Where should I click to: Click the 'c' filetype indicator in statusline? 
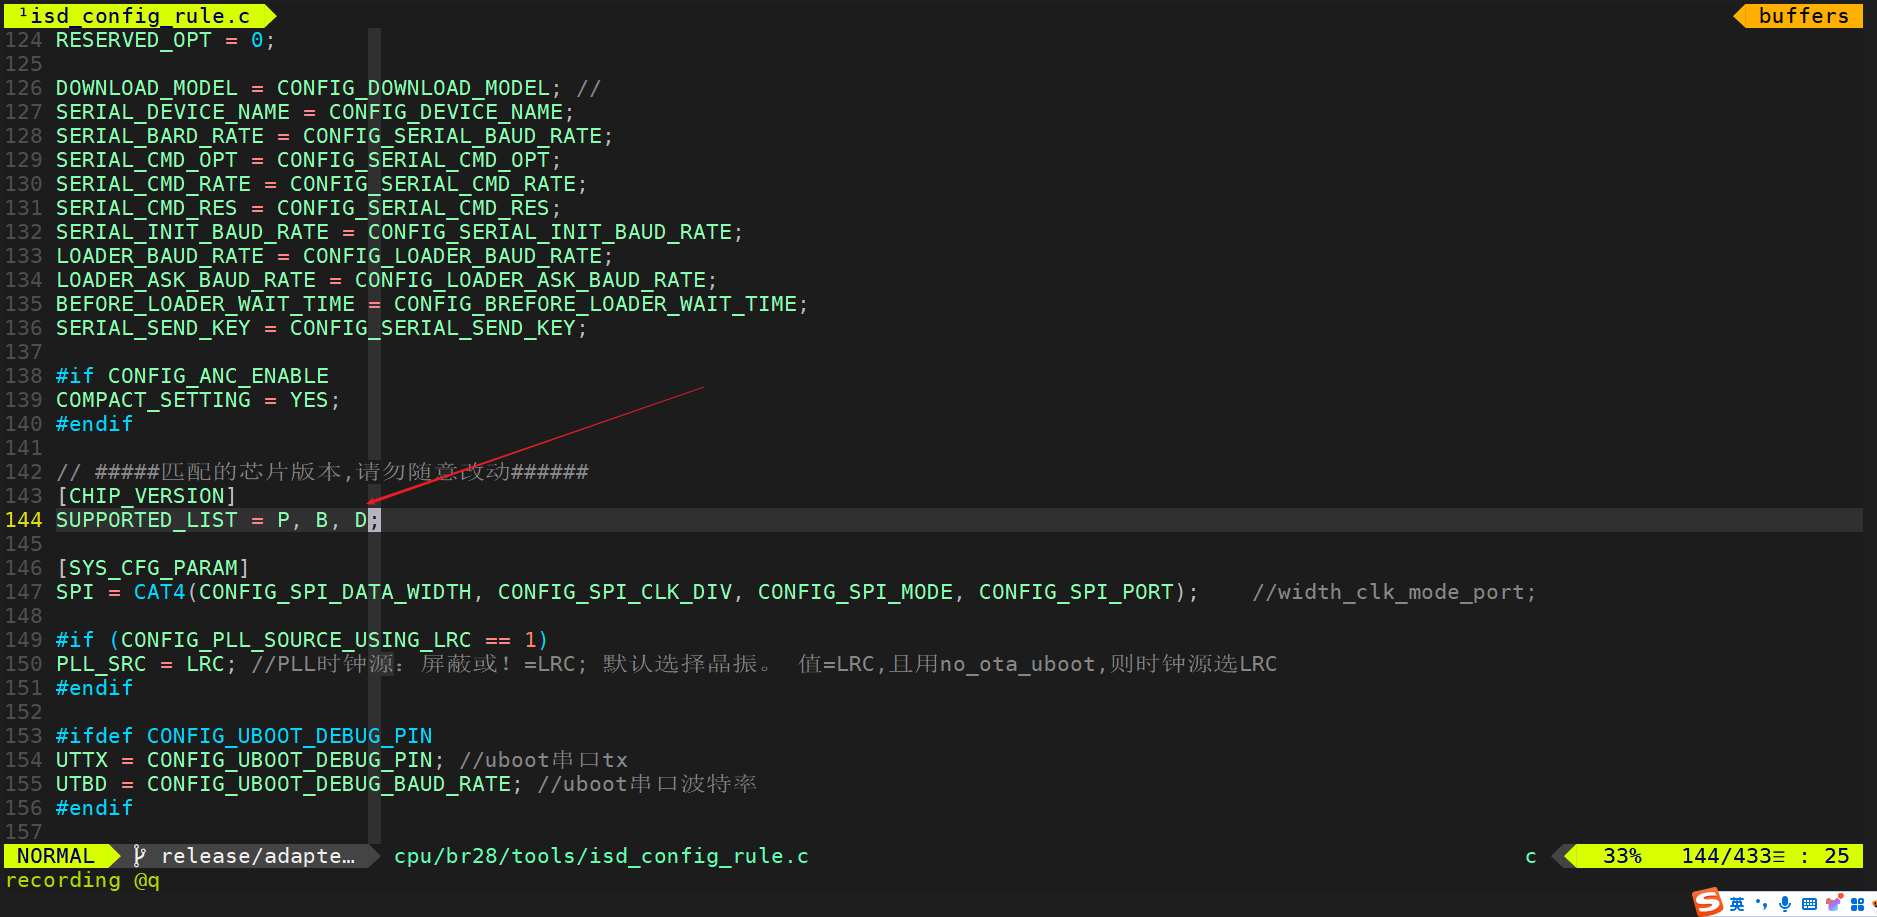pyautogui.click(x=1531, y=856)
